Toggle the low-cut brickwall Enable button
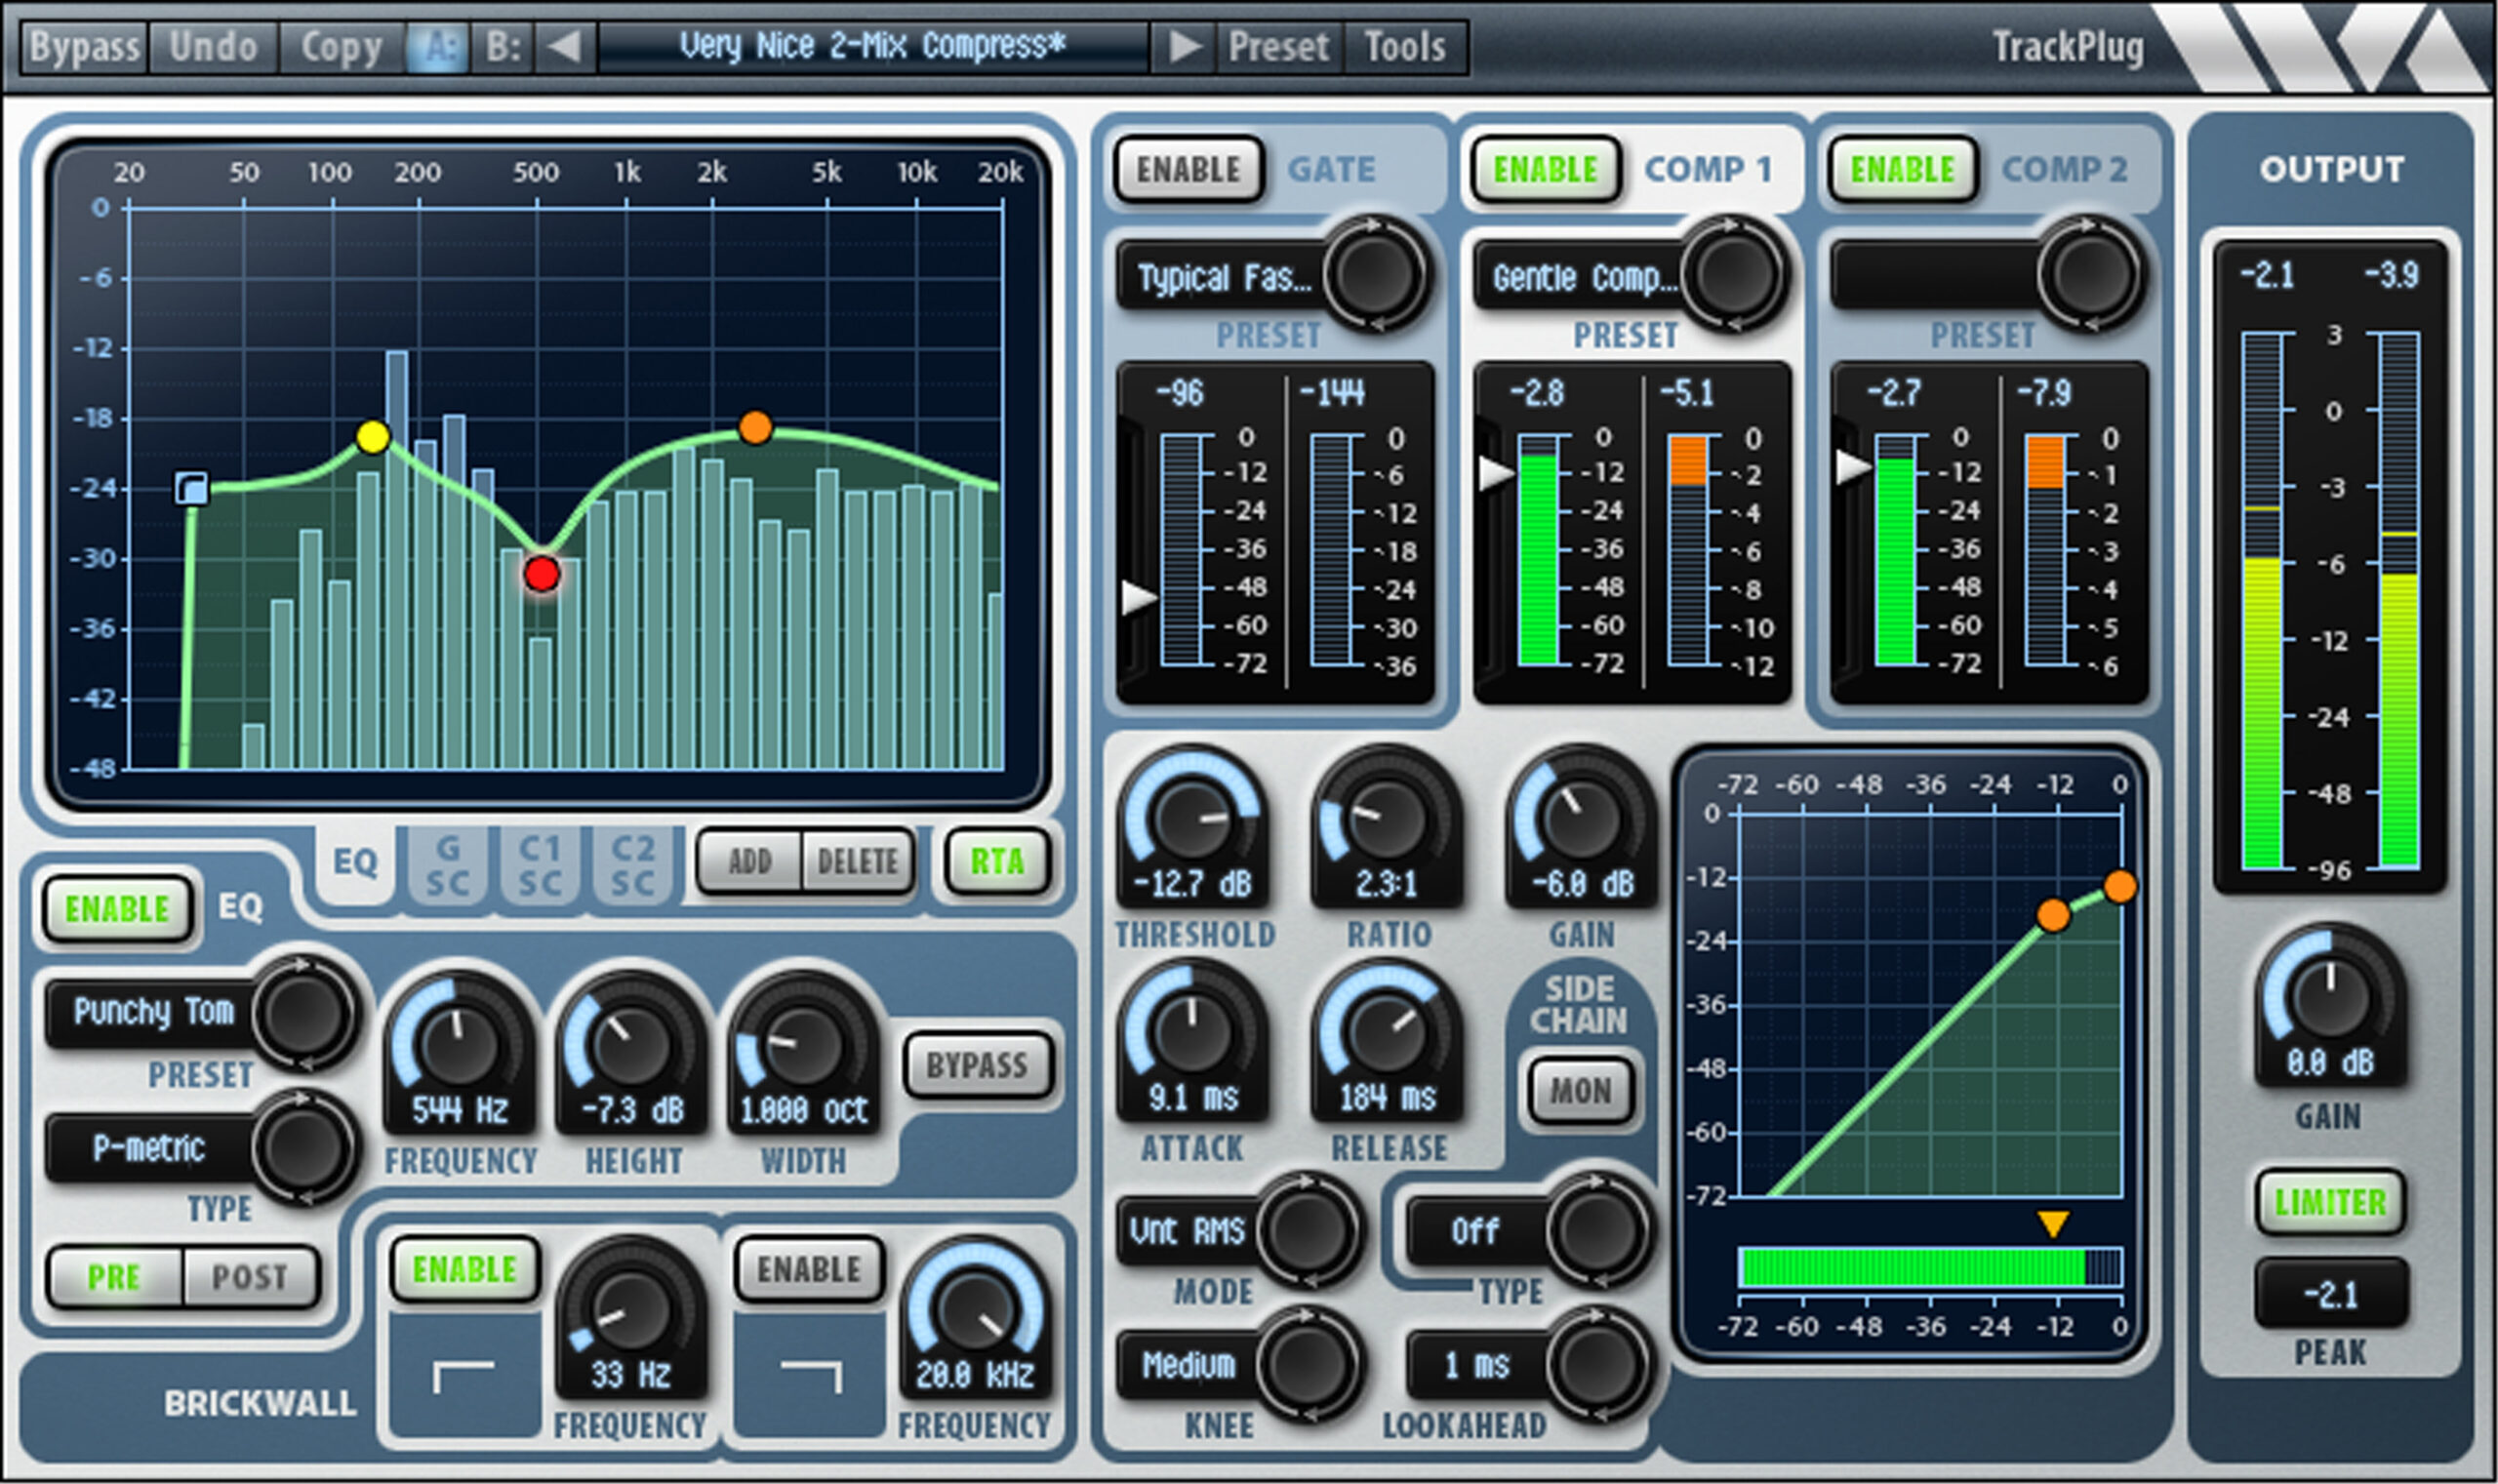This screenshot has width=2498, height=1484. (x=464, y=1270)
